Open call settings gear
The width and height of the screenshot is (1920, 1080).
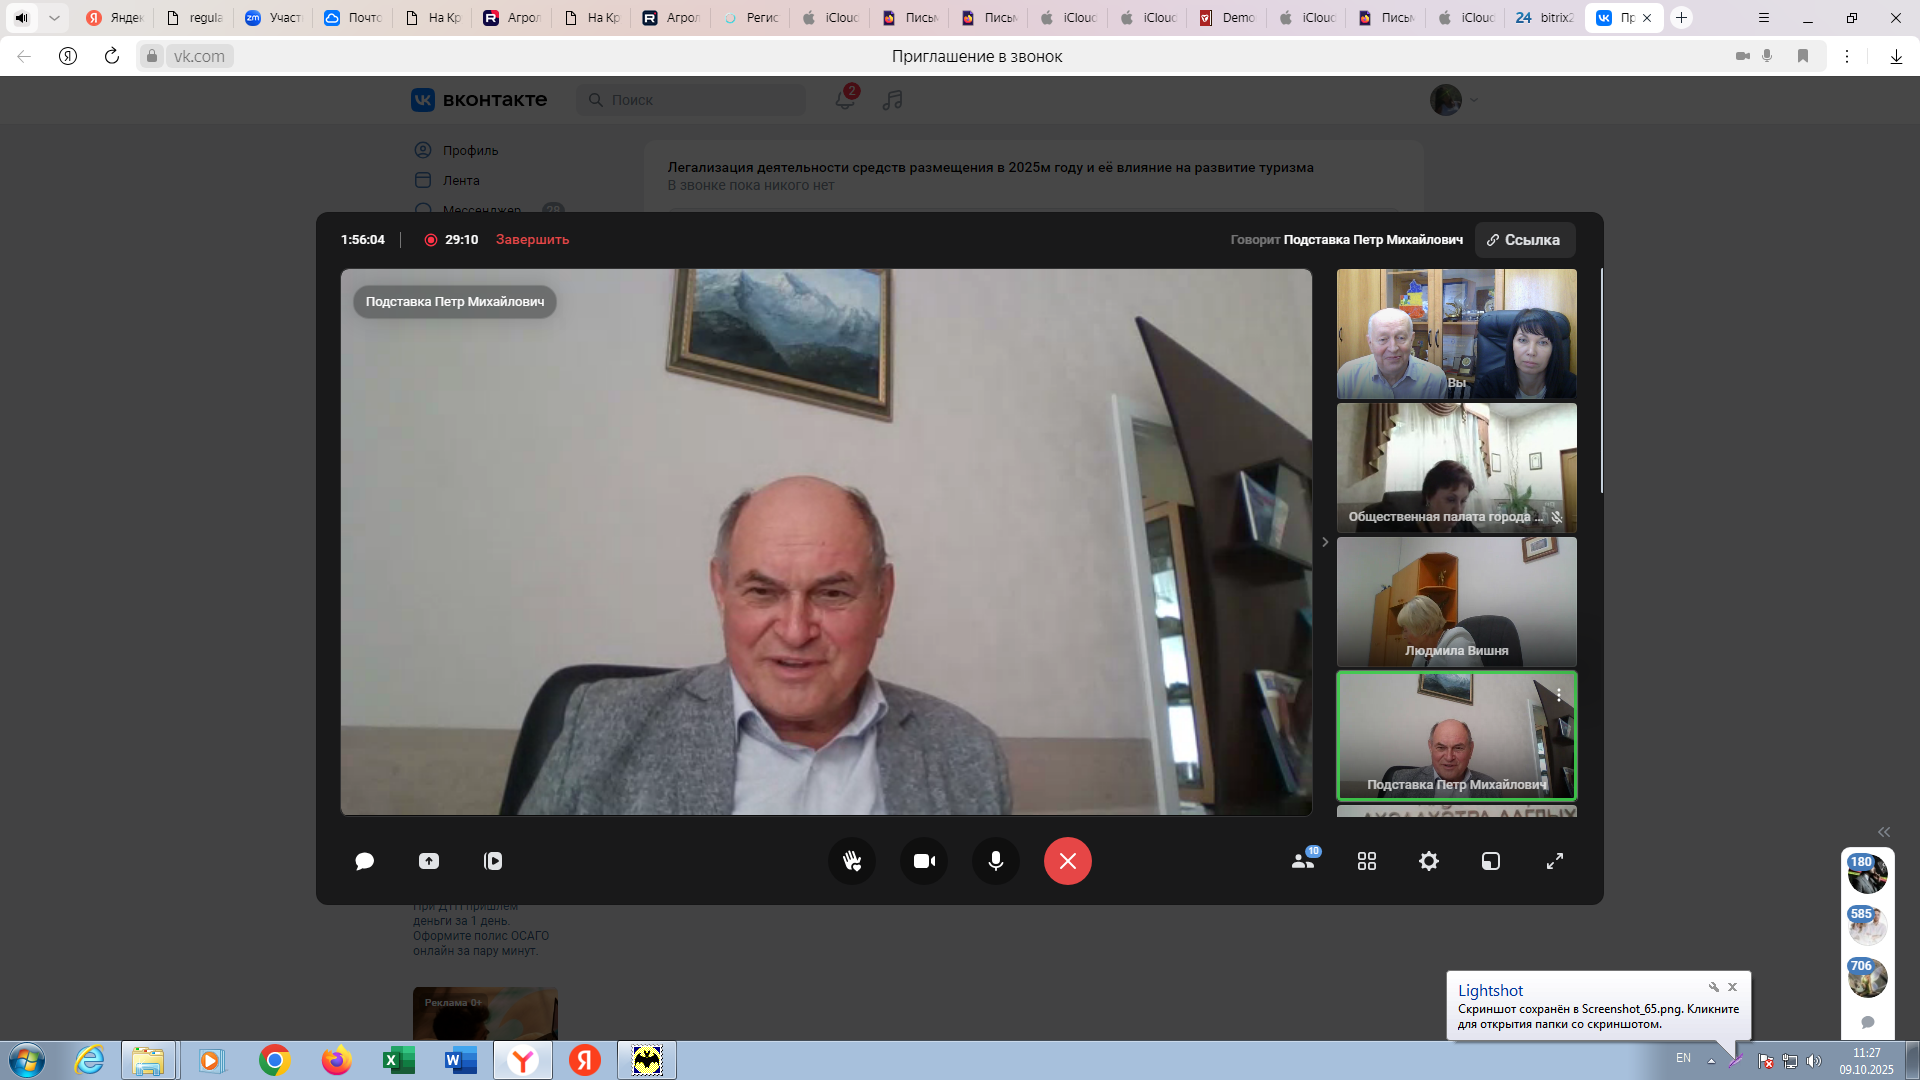coord(1429,861)
